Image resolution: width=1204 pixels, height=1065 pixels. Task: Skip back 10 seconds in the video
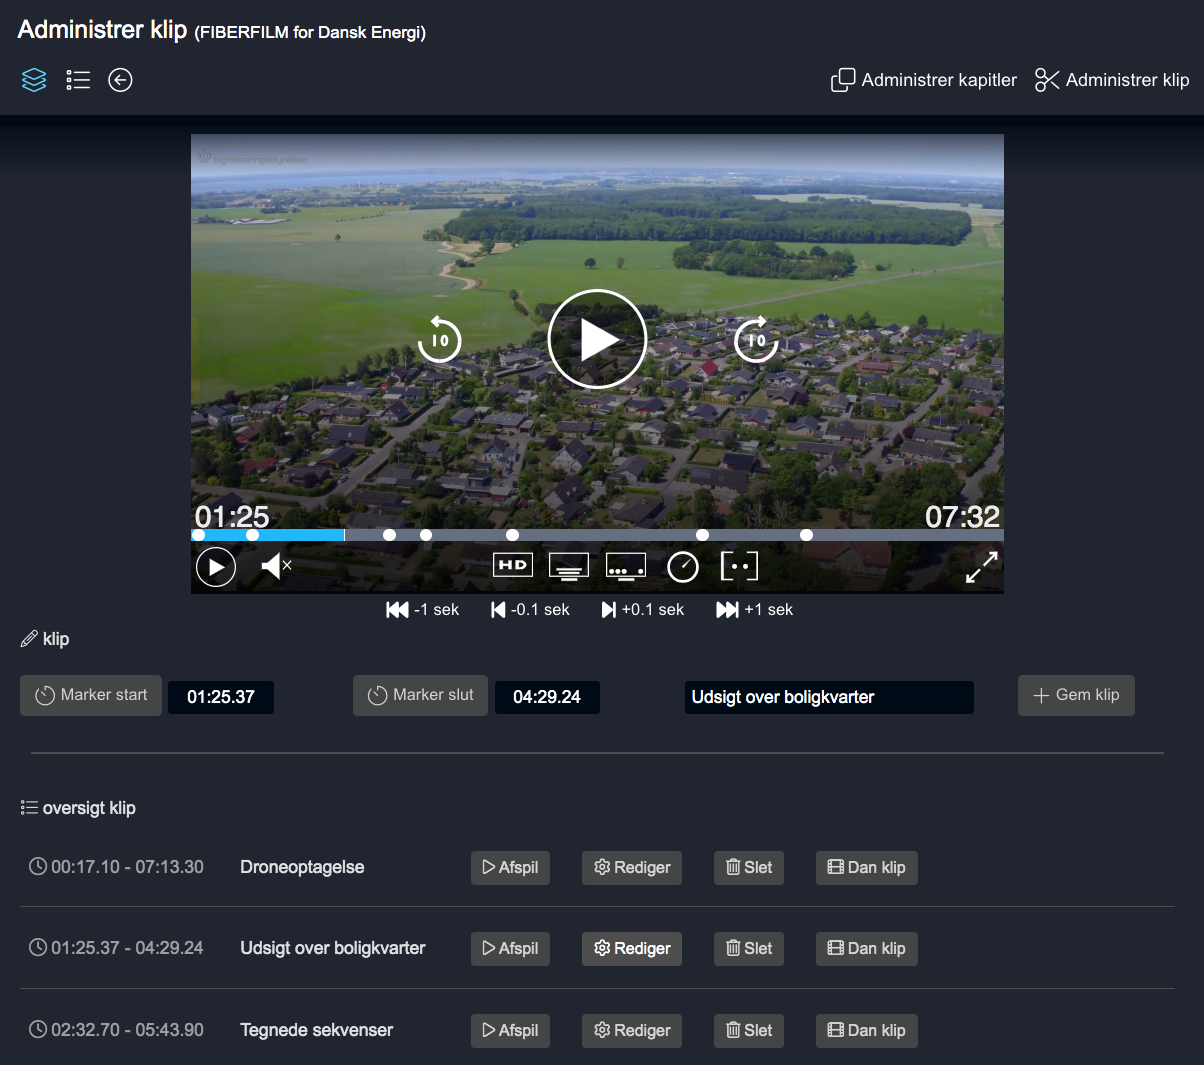tap(438, 339)
